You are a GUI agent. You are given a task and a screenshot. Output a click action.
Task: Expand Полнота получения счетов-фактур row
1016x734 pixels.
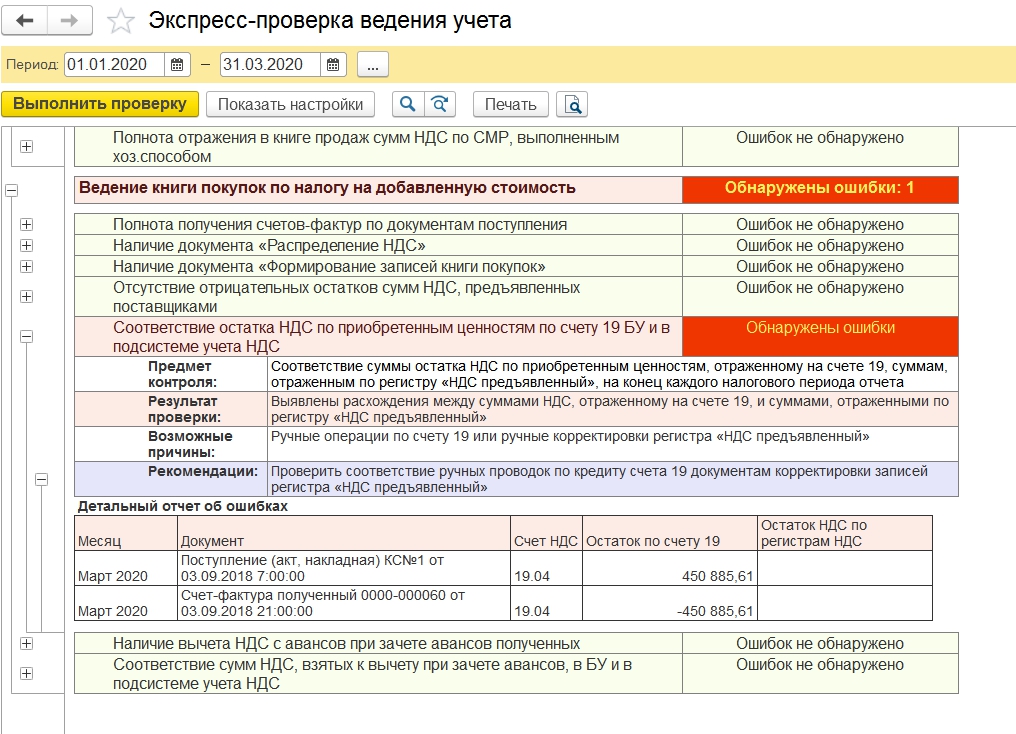click(27, 224)
